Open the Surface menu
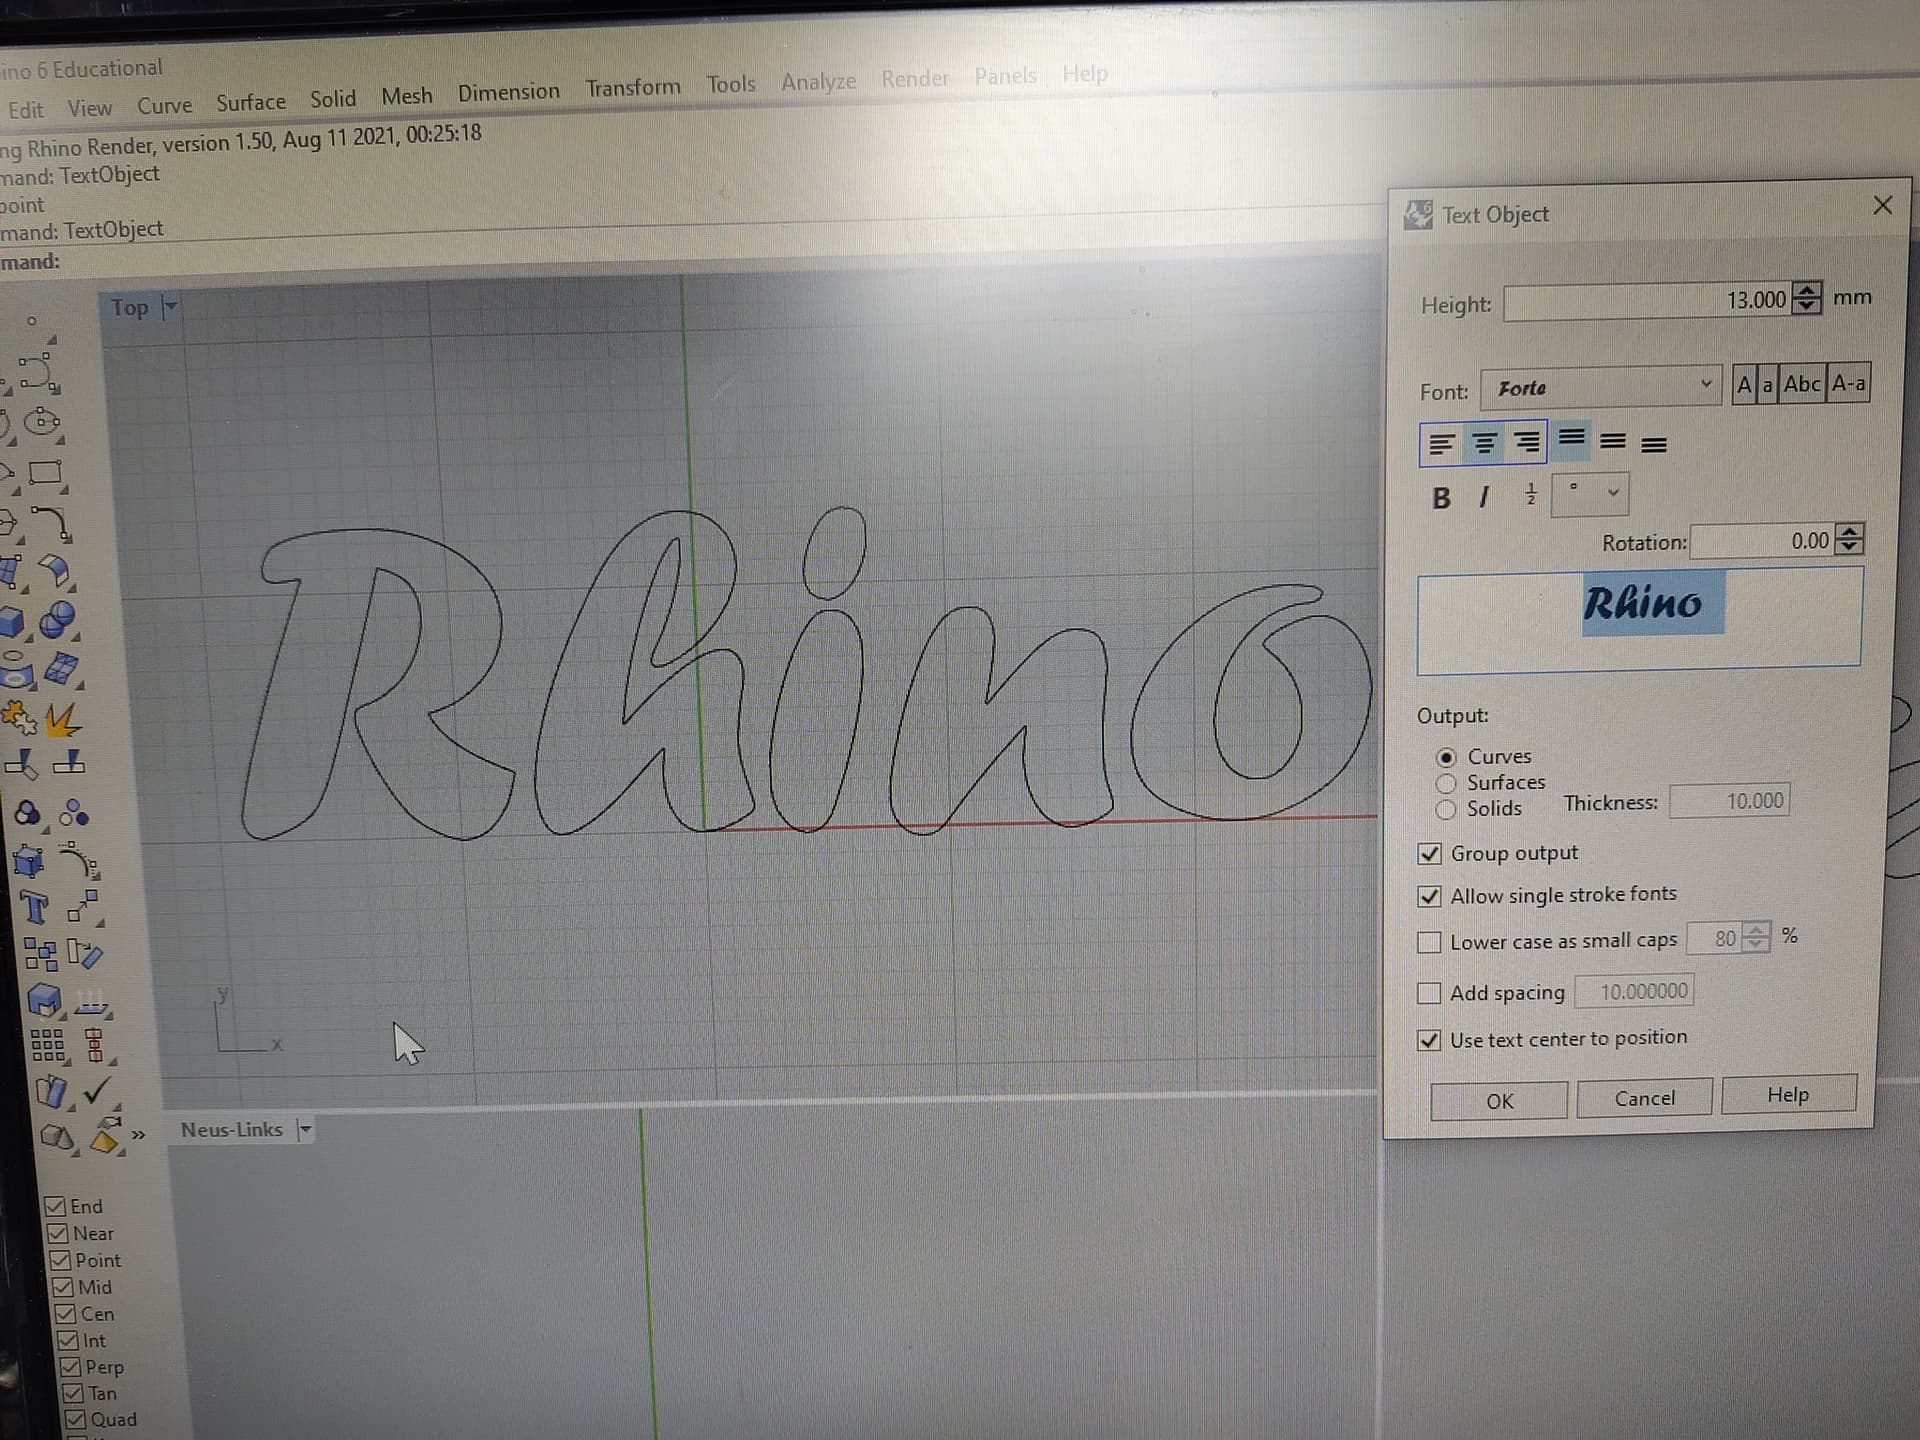The width and height of the screenshot is (1920, 1440). point(251,102)
